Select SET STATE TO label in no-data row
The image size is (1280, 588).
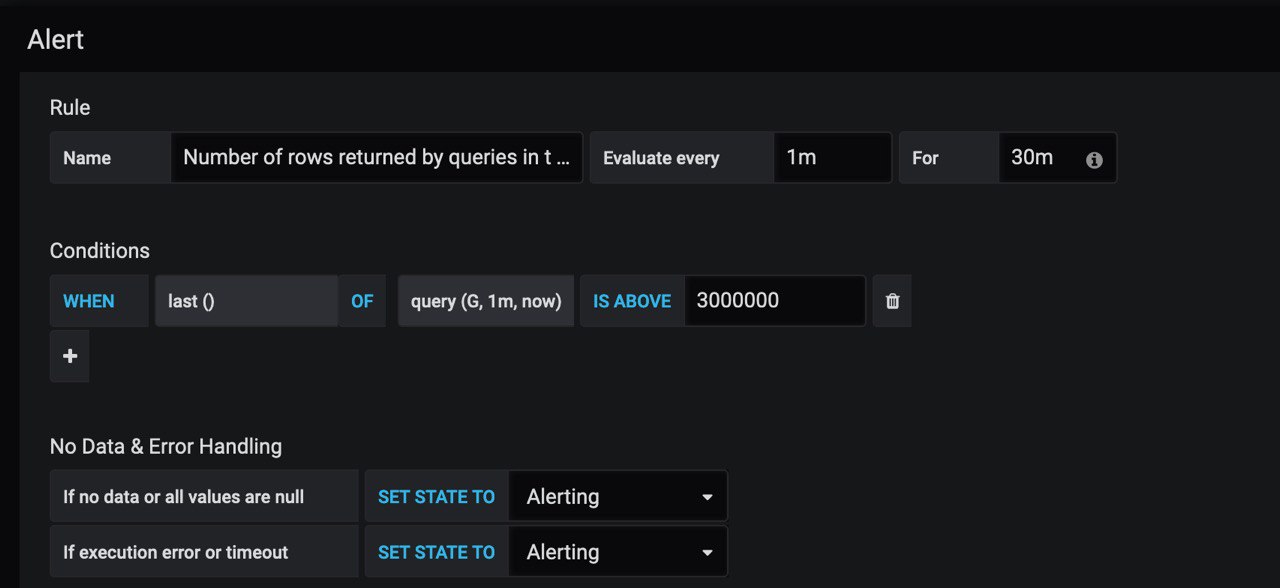coord(436,497)
